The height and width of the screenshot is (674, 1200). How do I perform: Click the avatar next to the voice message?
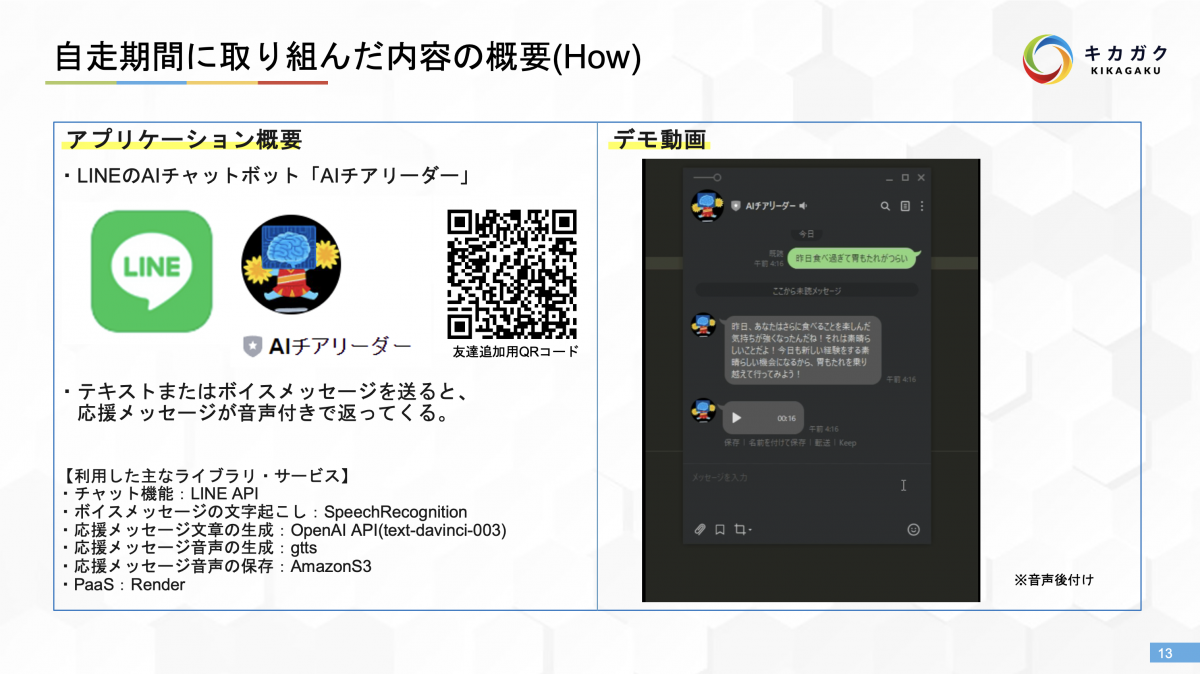point(704,409)
